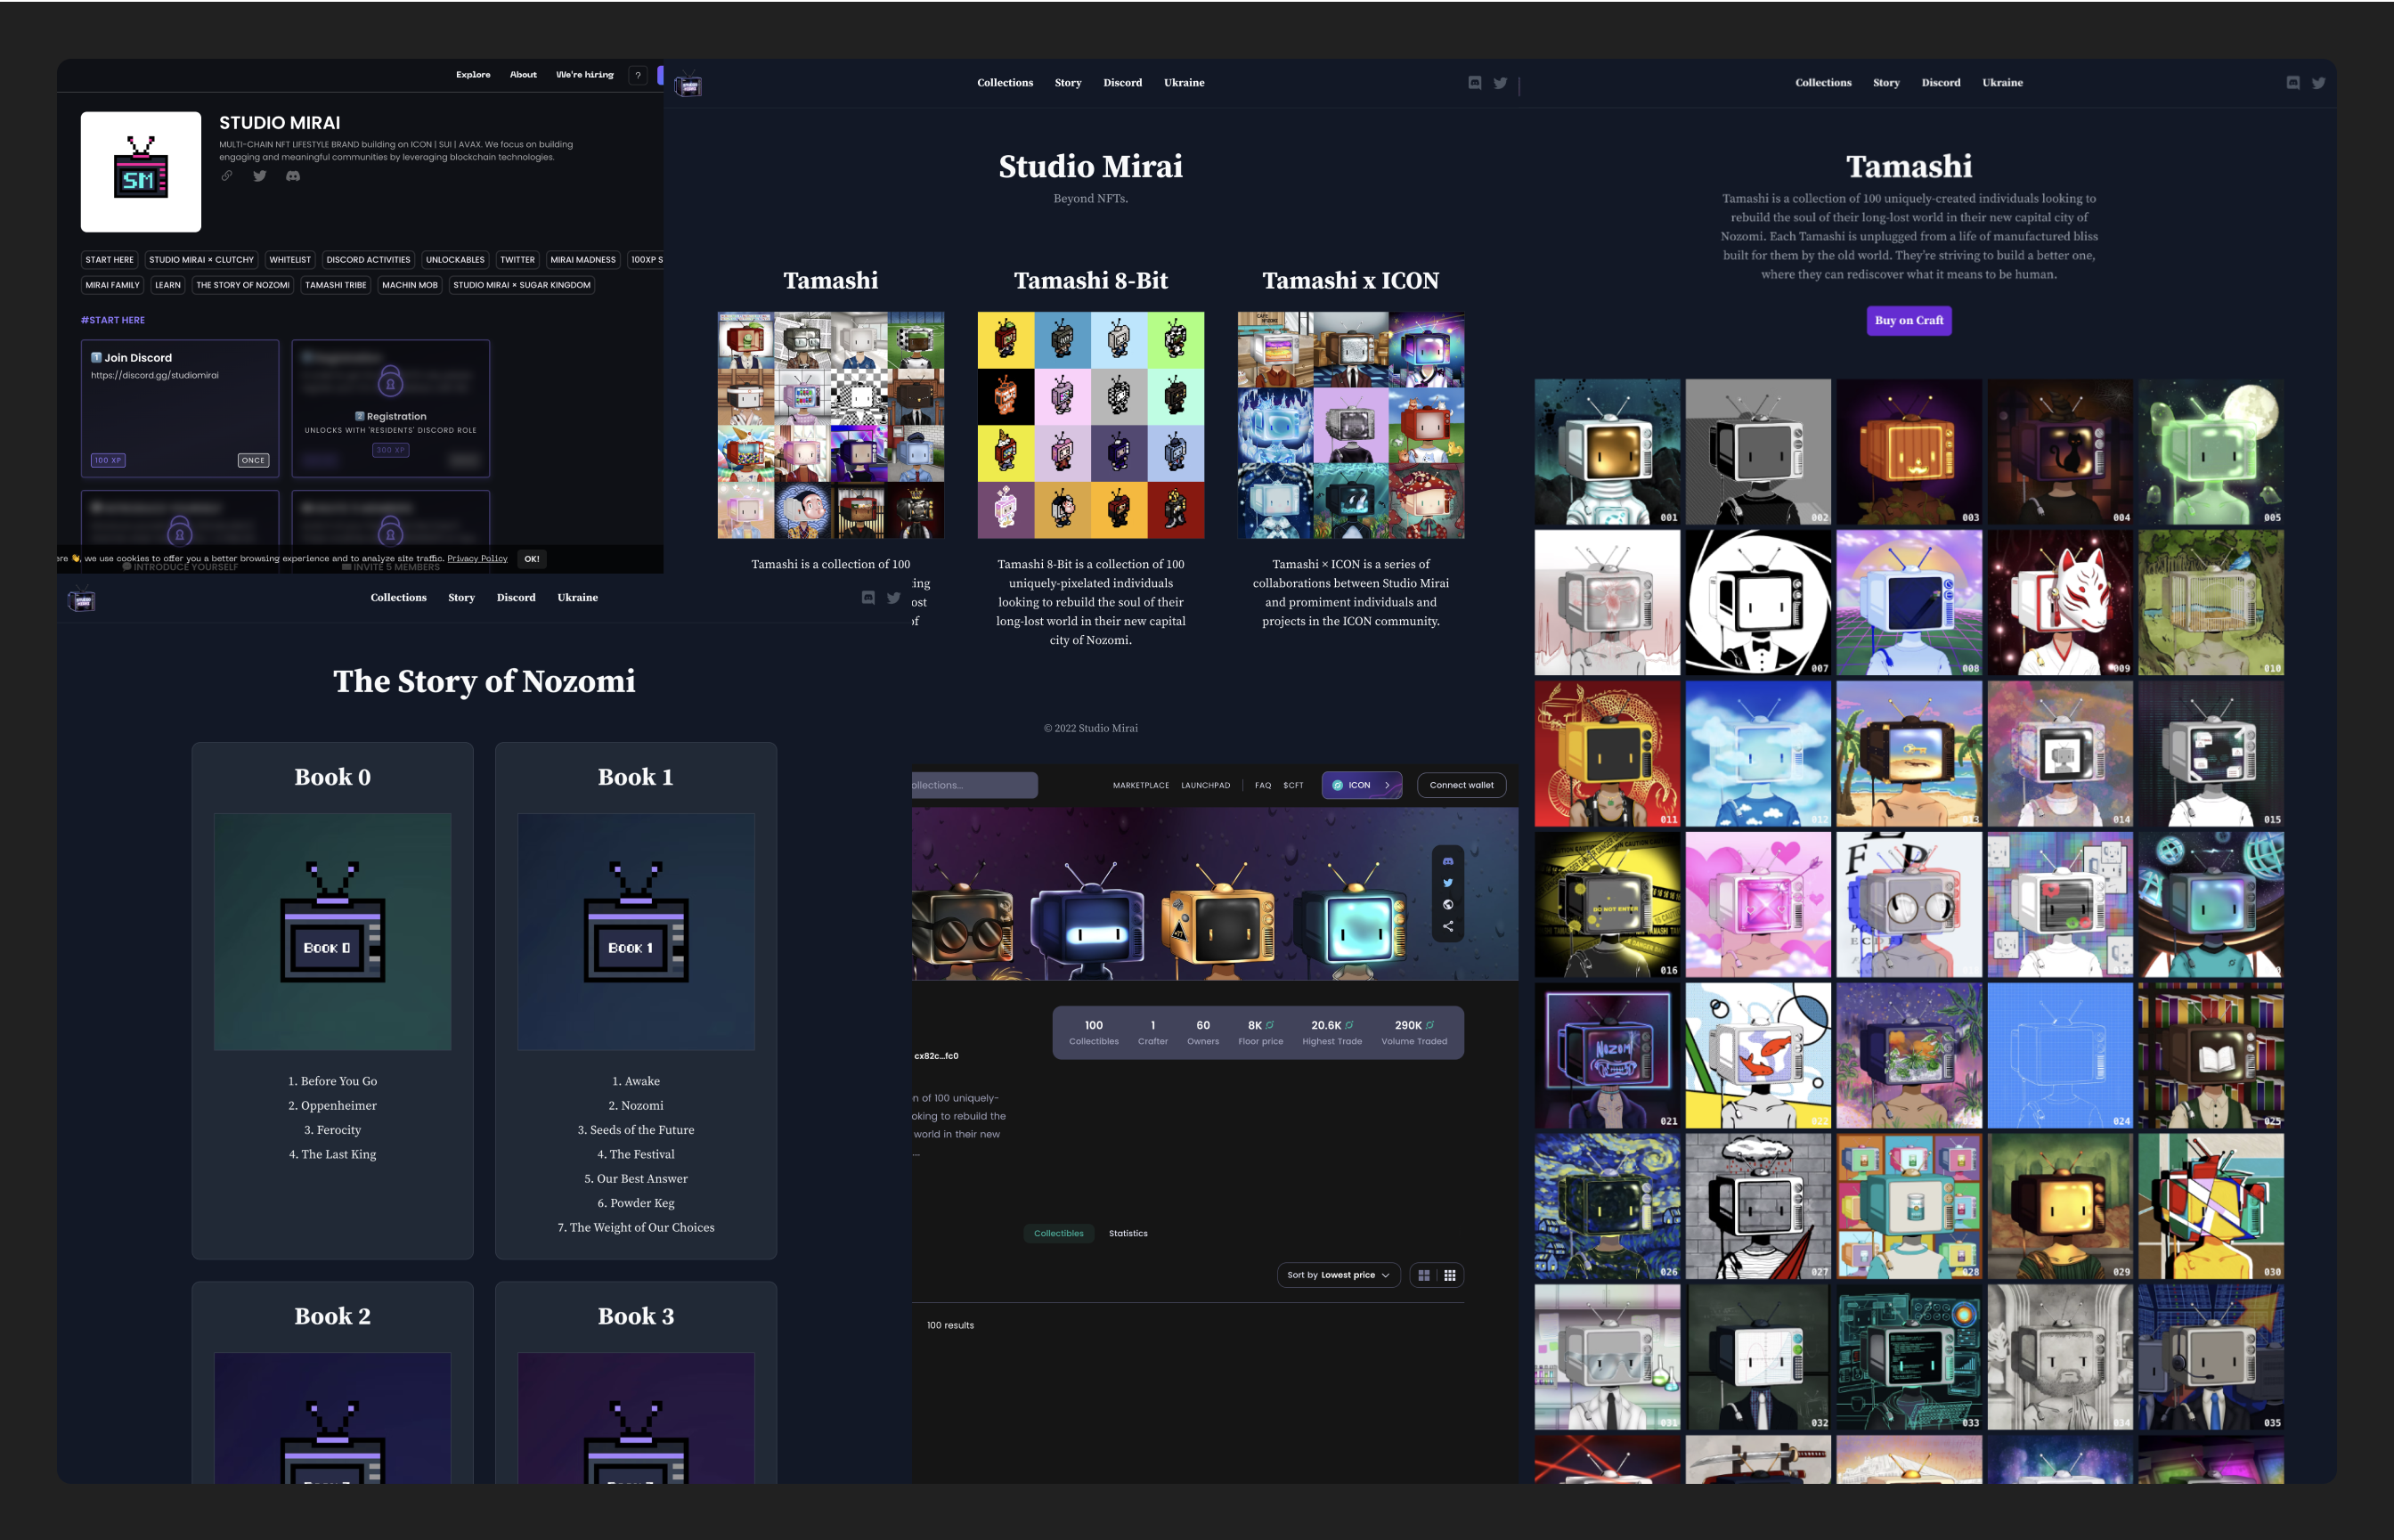The image size is (2394, 1540).
Task: Click the Book 0 cover image
Action: (x=333, y=931)
